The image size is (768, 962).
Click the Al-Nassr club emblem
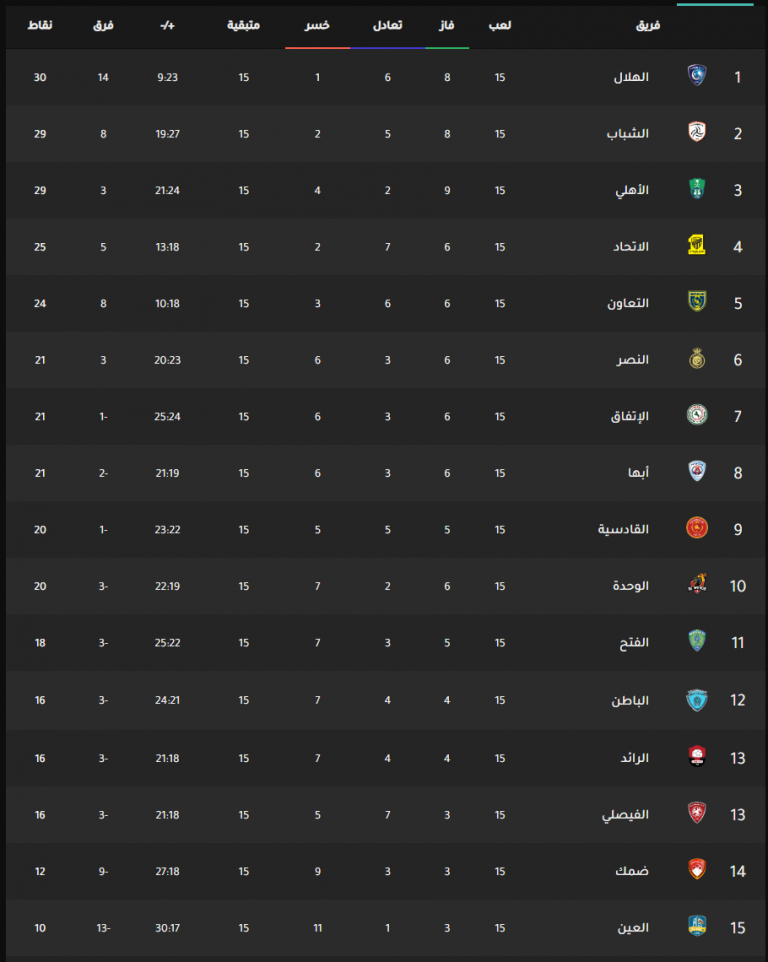coord(697,359)
